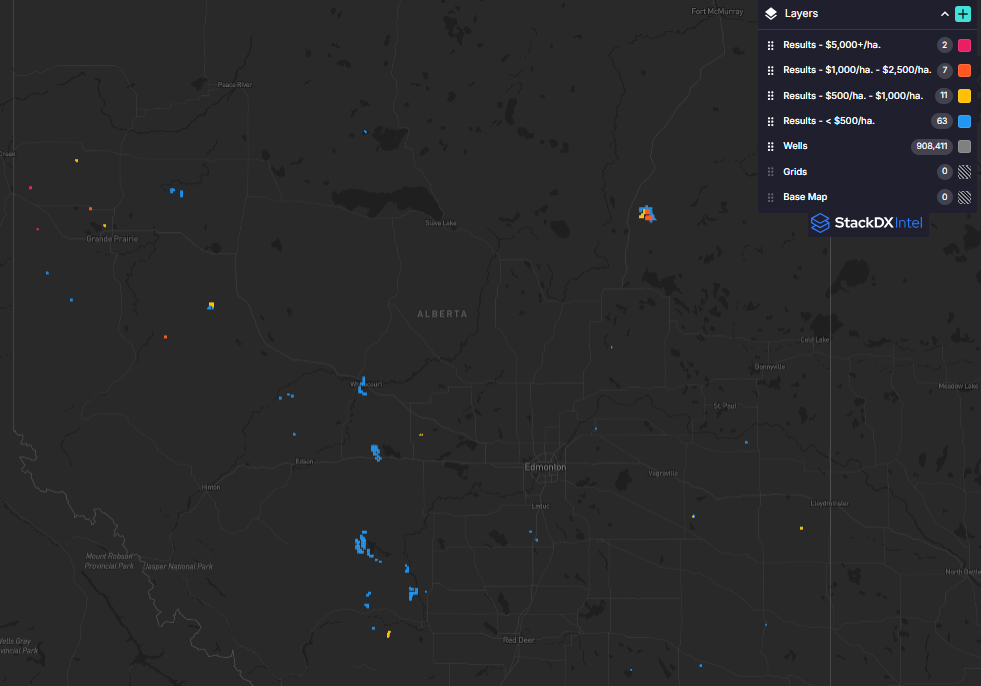Toggle the gray Wells layer swatch

pos(964,146)
